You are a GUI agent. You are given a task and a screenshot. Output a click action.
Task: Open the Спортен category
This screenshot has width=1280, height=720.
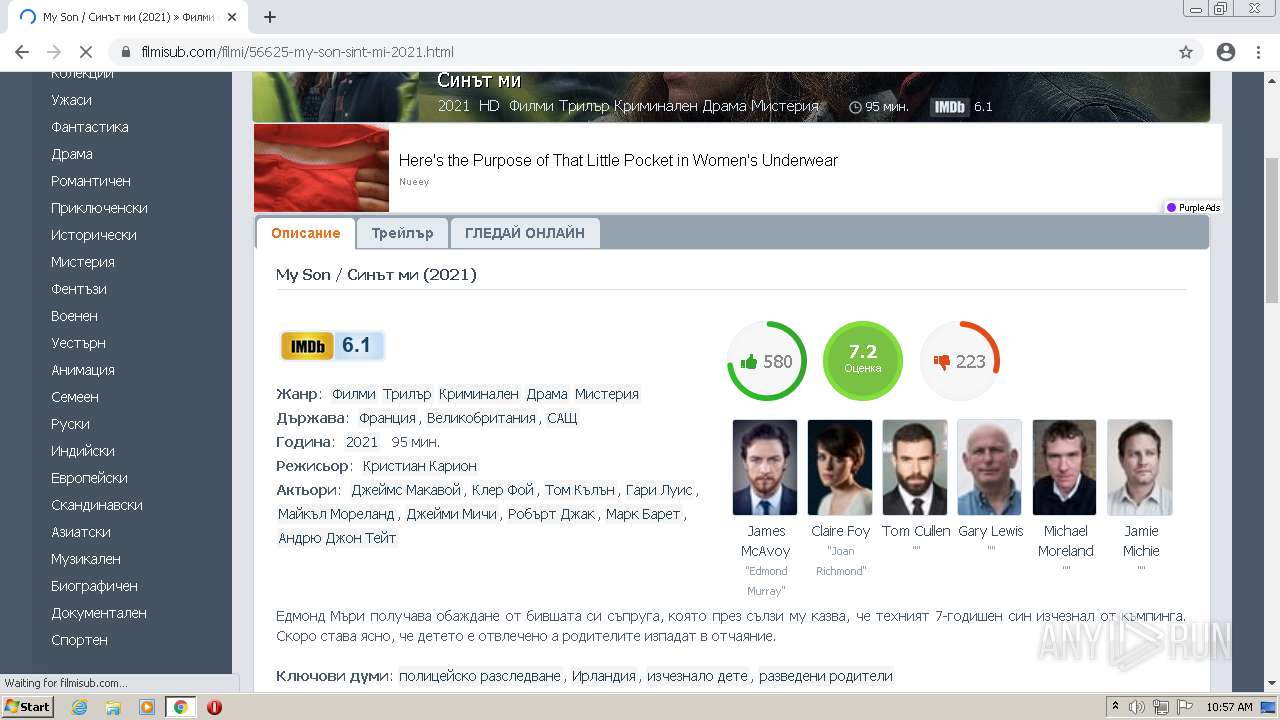[79, 640]
